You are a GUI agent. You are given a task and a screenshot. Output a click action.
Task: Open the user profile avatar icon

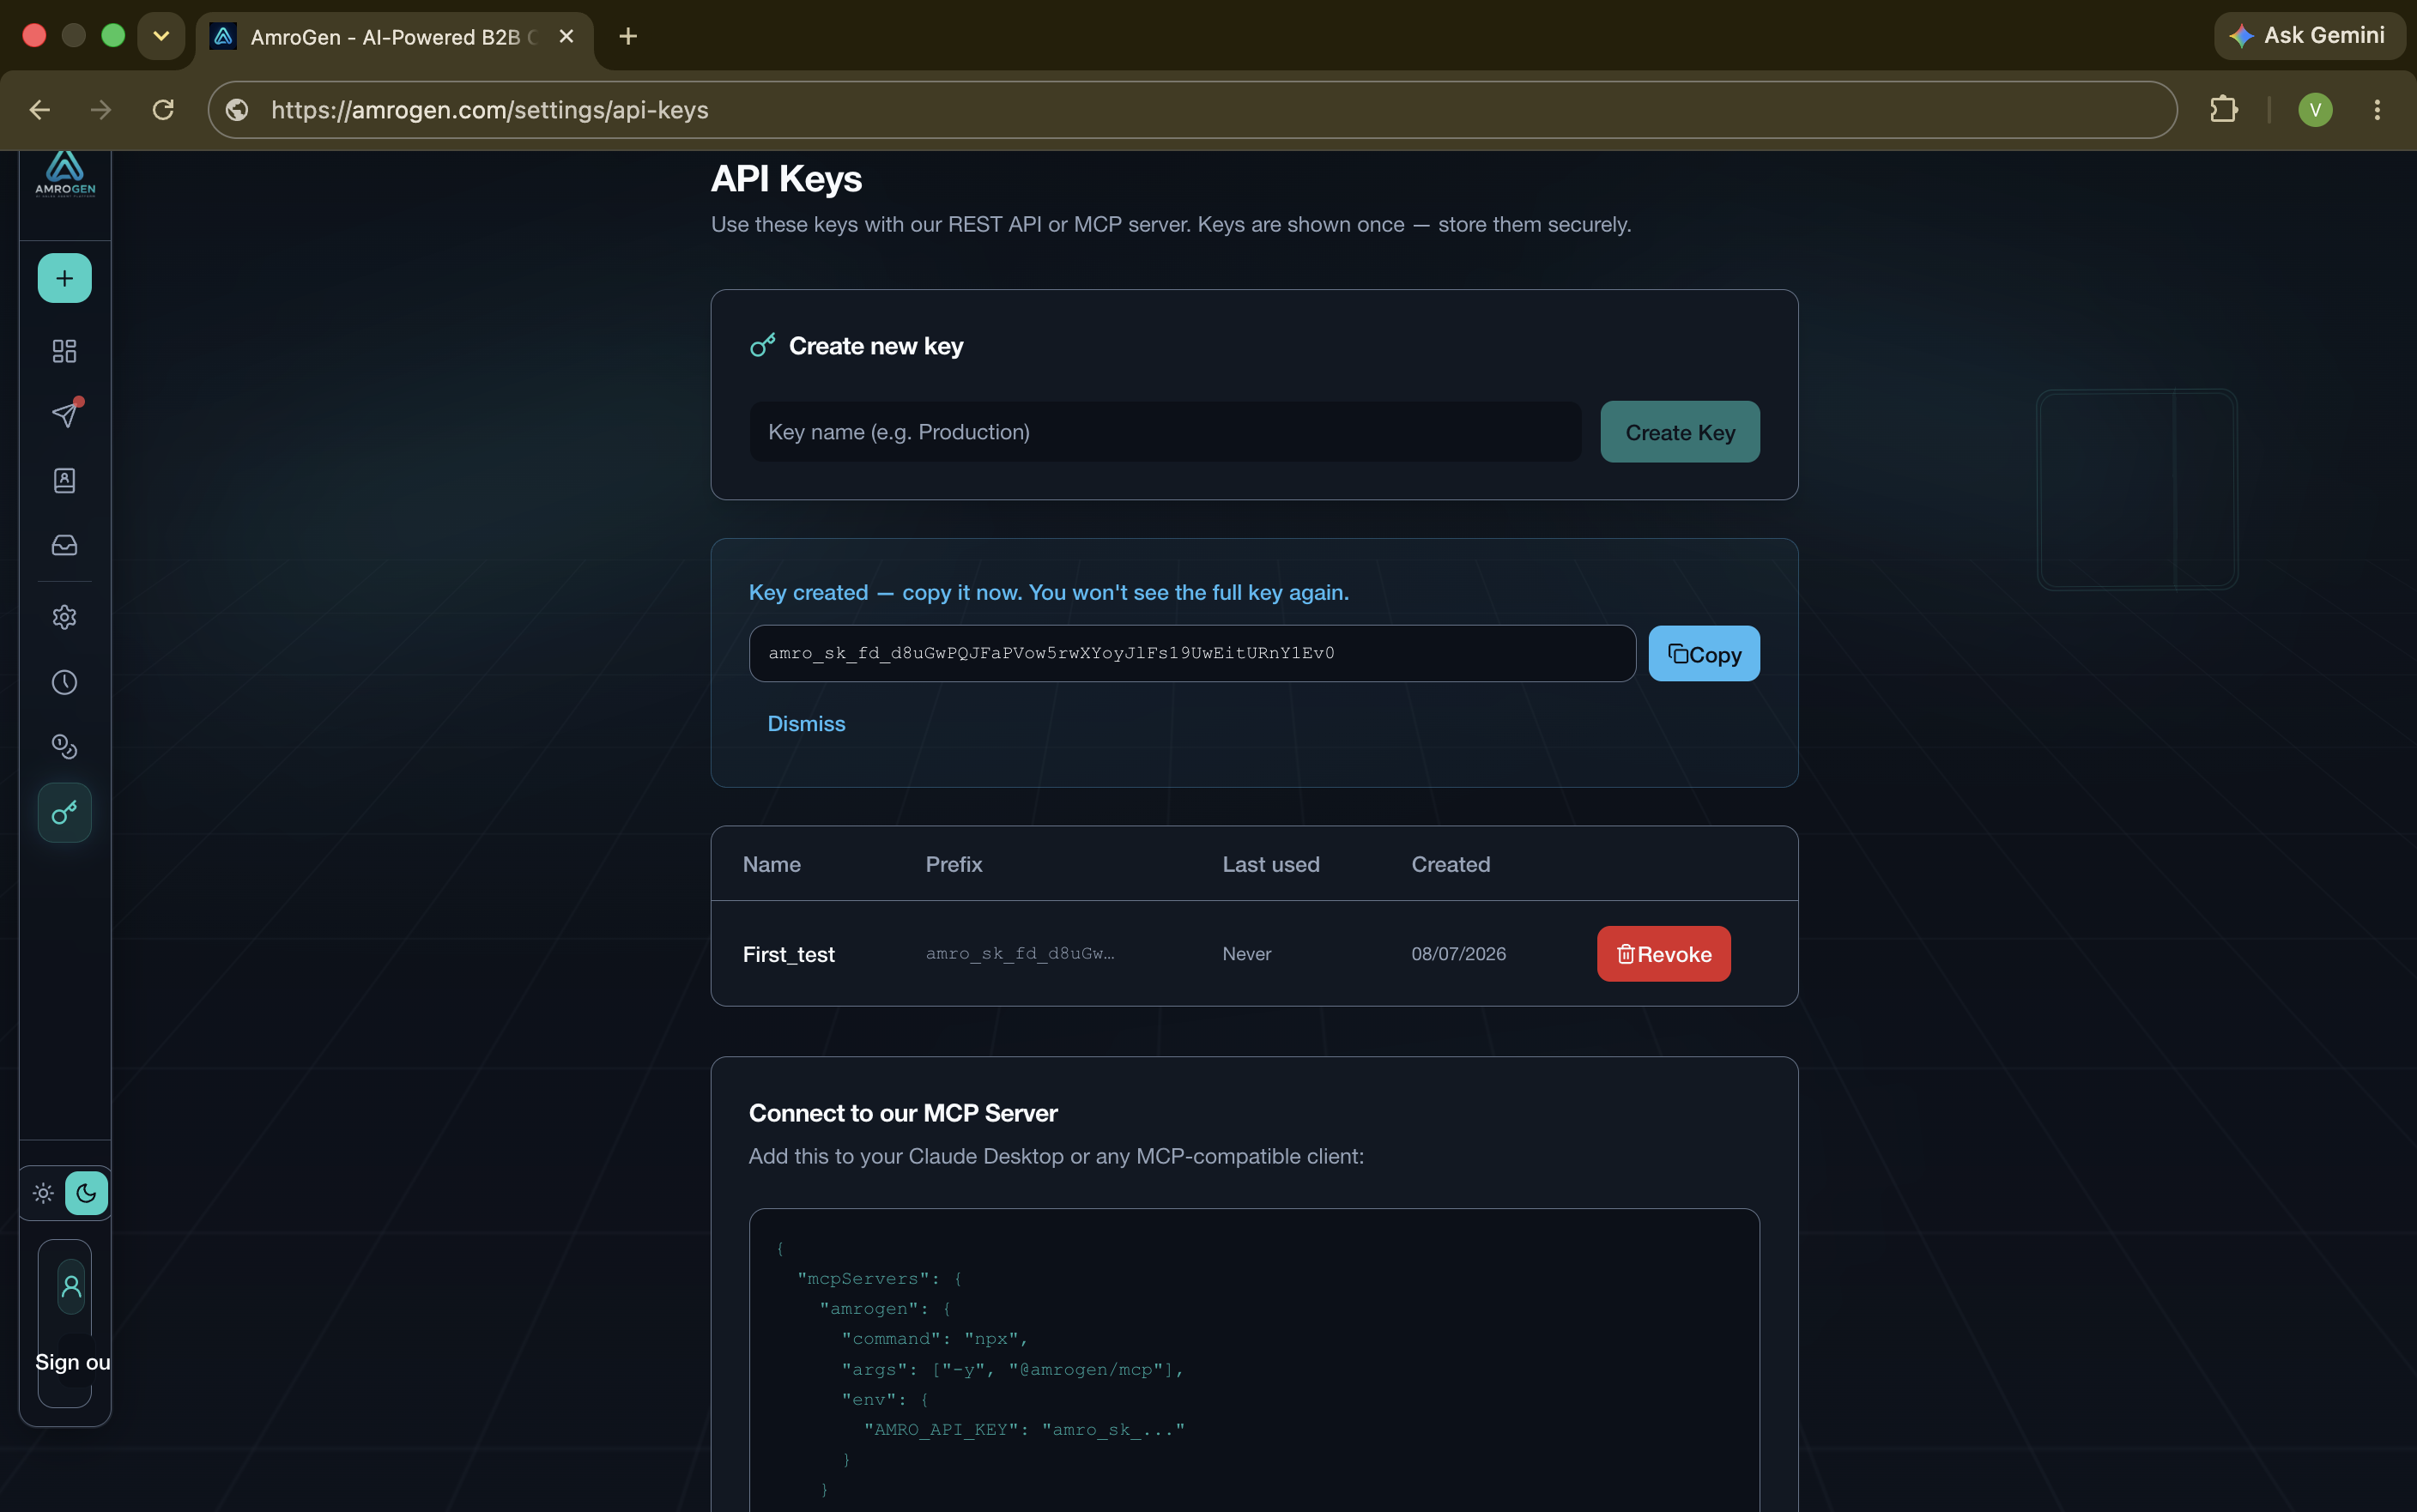click(71, 1287)
